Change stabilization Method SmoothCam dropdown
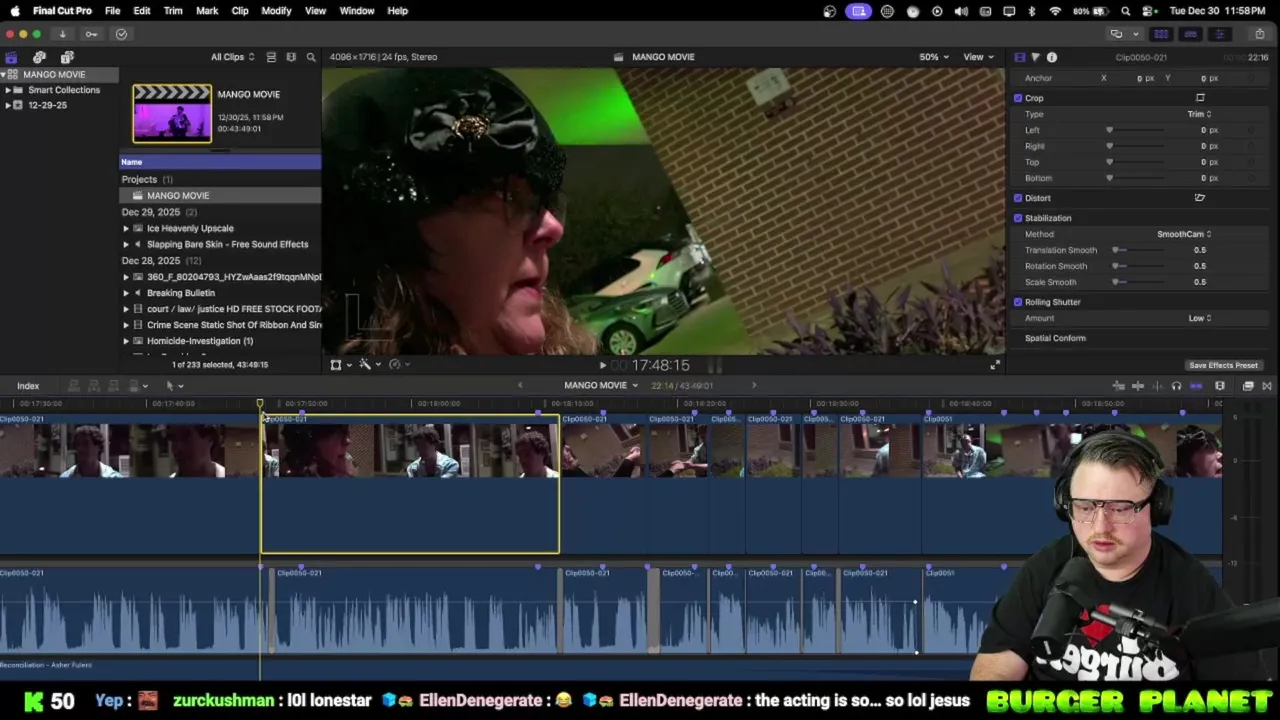This screenshot has width=1280, height=720. [x=1184, y=234]
